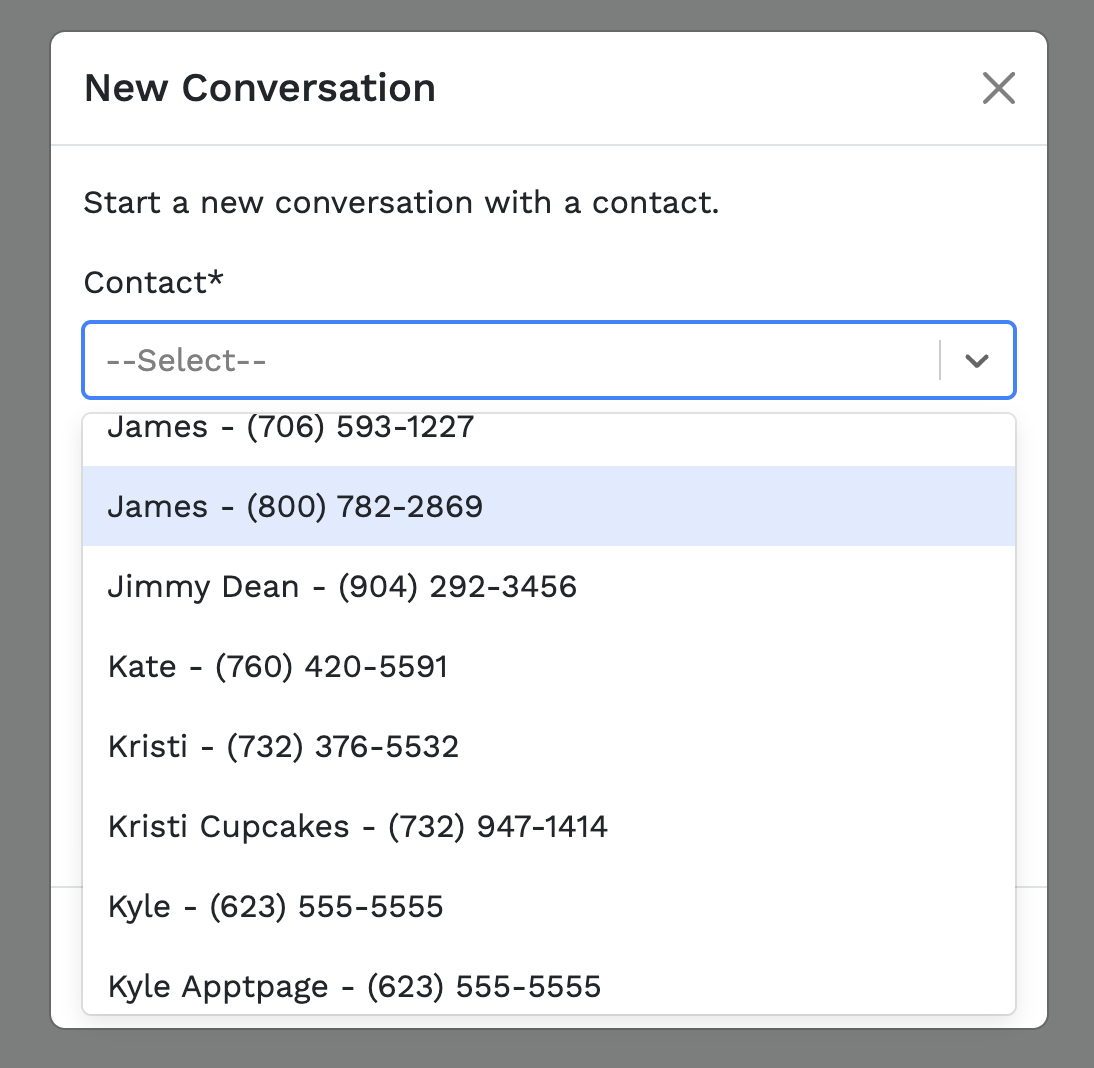
Task: Pick Kyle - (623) 555-5555 entry
Action: (x=548, y=907)
